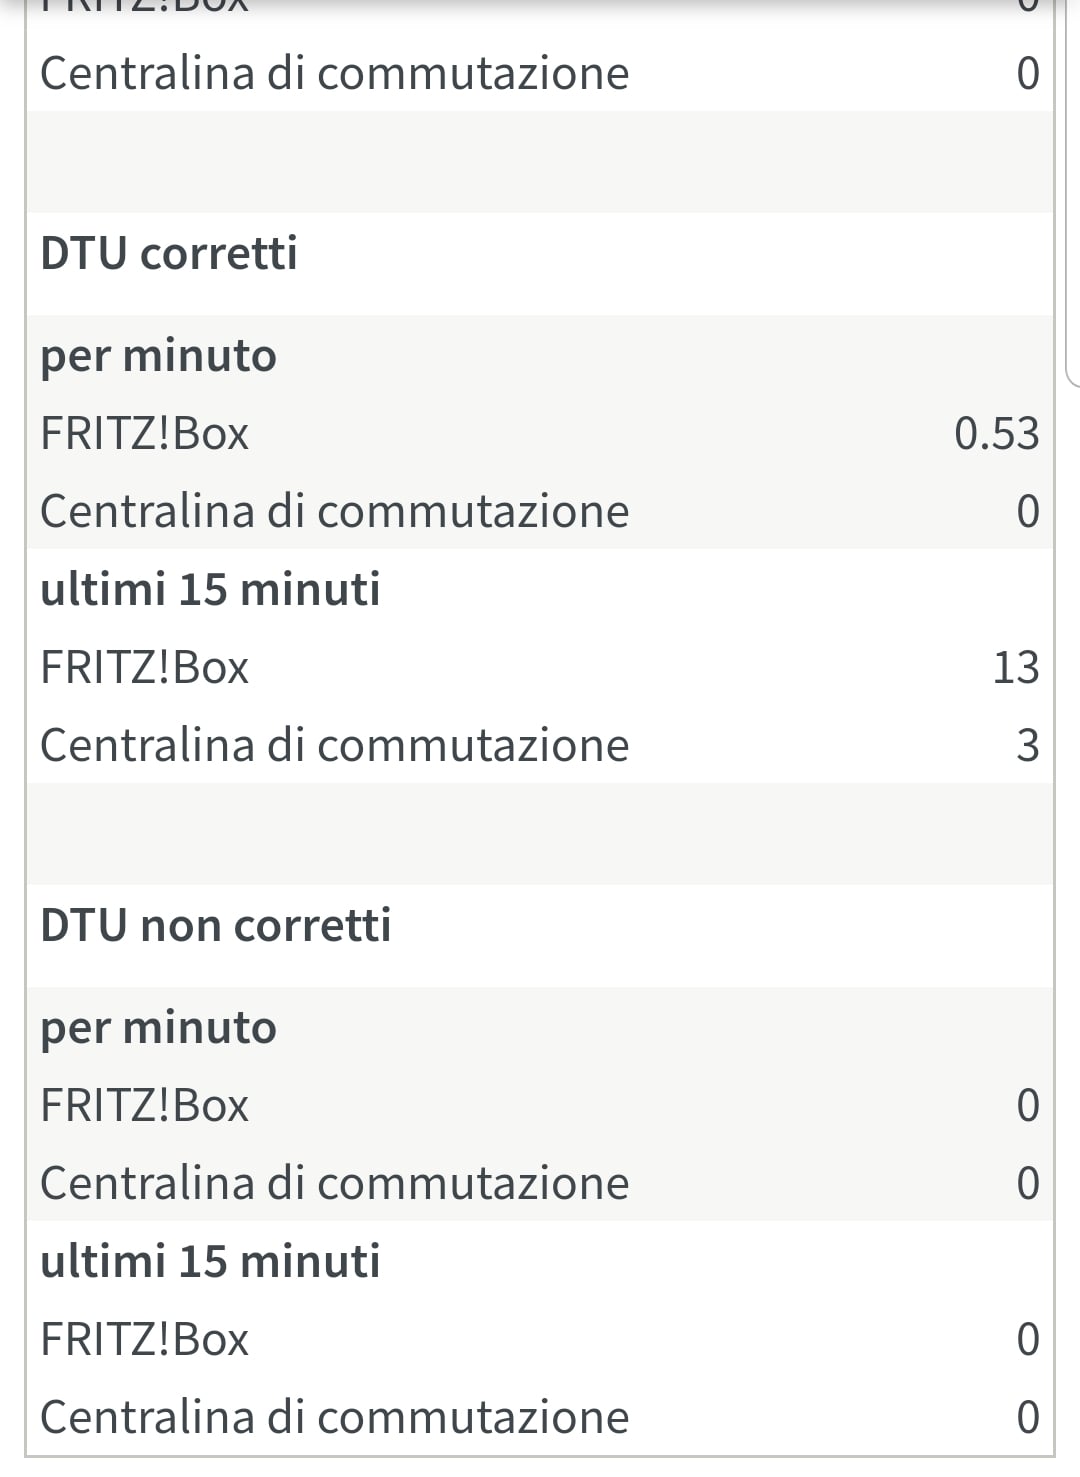1080x1477 pixels.
Task: Tap Centralina di commutazione under DTU non corretti per minuto
Action: (x=334, y=1184)
